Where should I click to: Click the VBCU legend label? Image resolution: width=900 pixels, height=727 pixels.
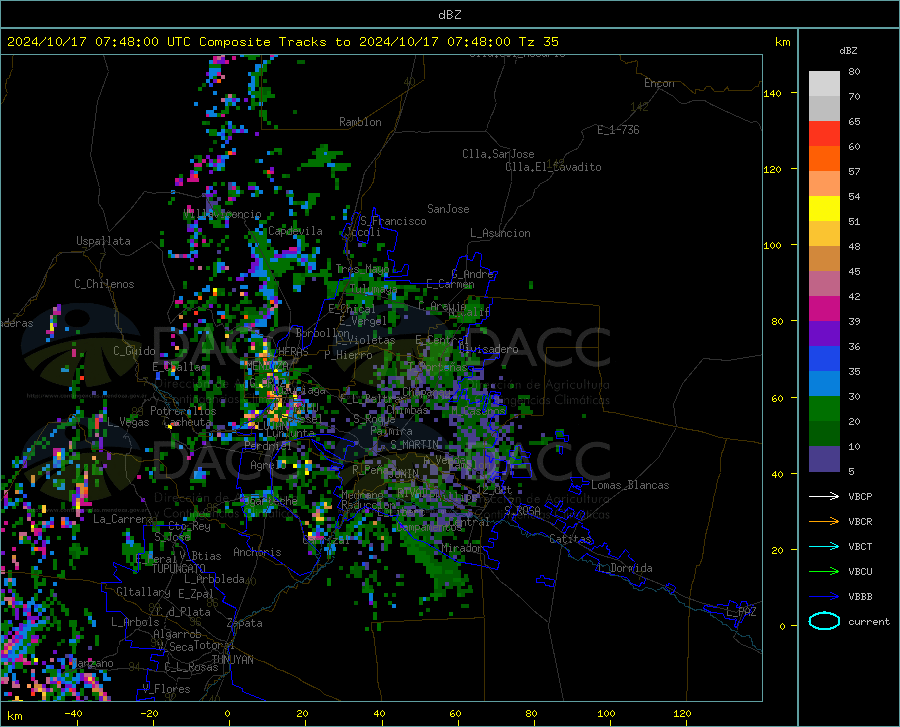pyautogui.click(x=860, y=572)
